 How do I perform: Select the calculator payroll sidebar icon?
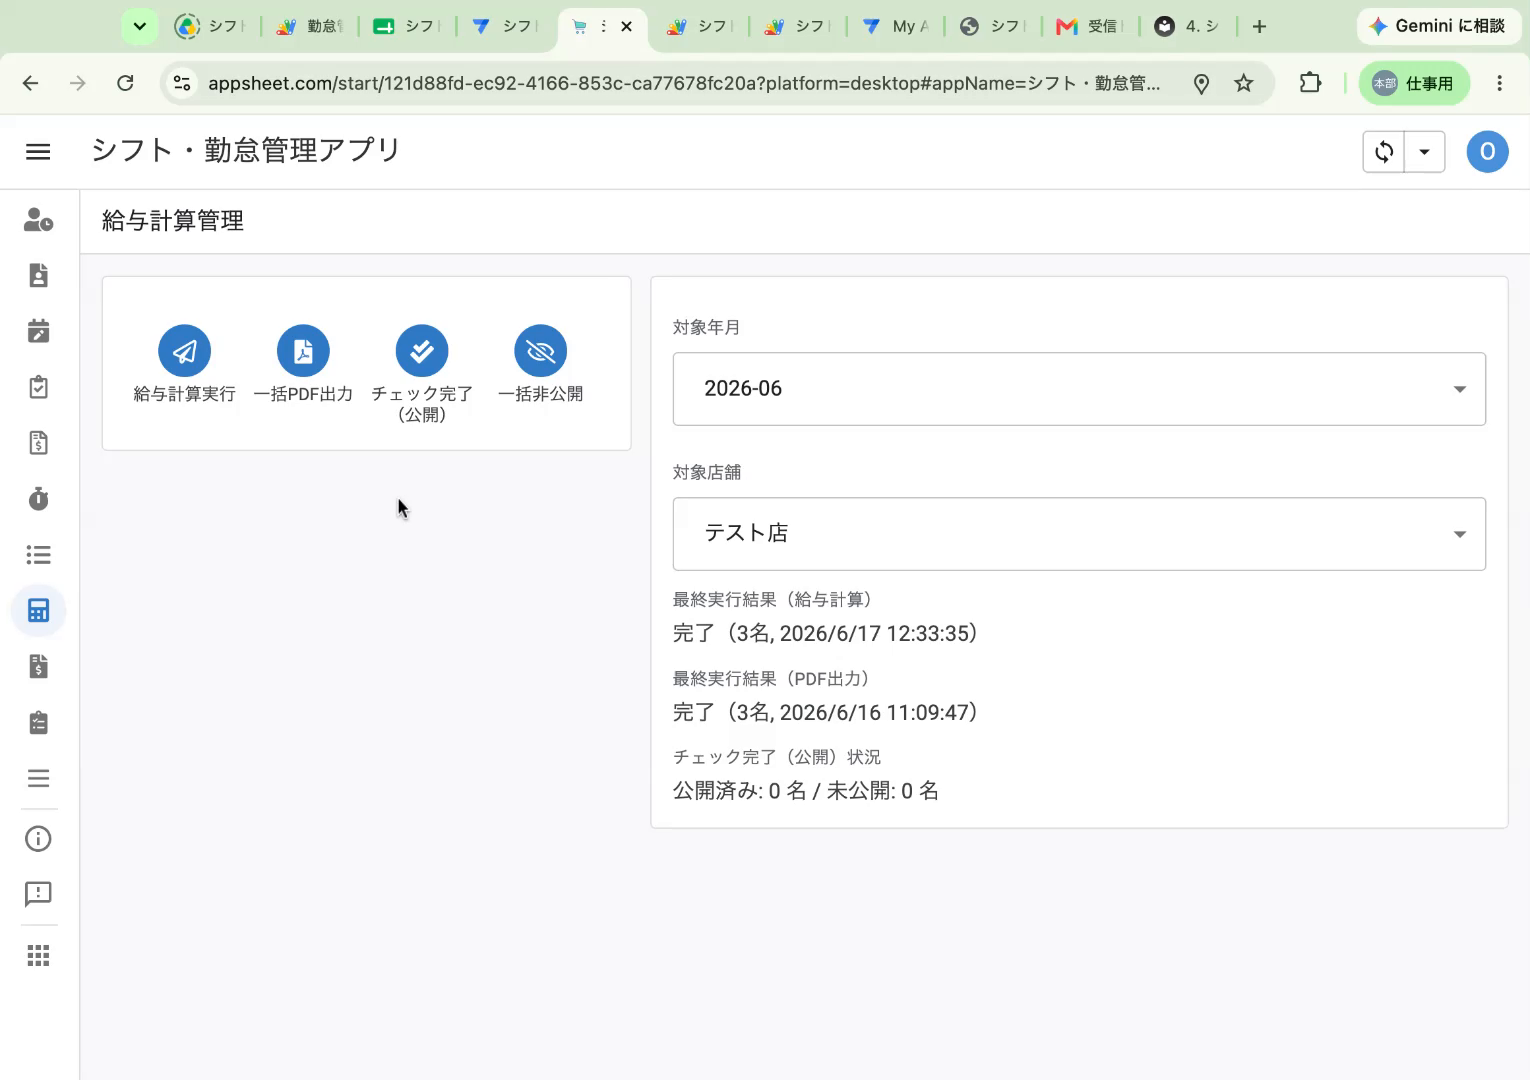[x=38, y=611]
